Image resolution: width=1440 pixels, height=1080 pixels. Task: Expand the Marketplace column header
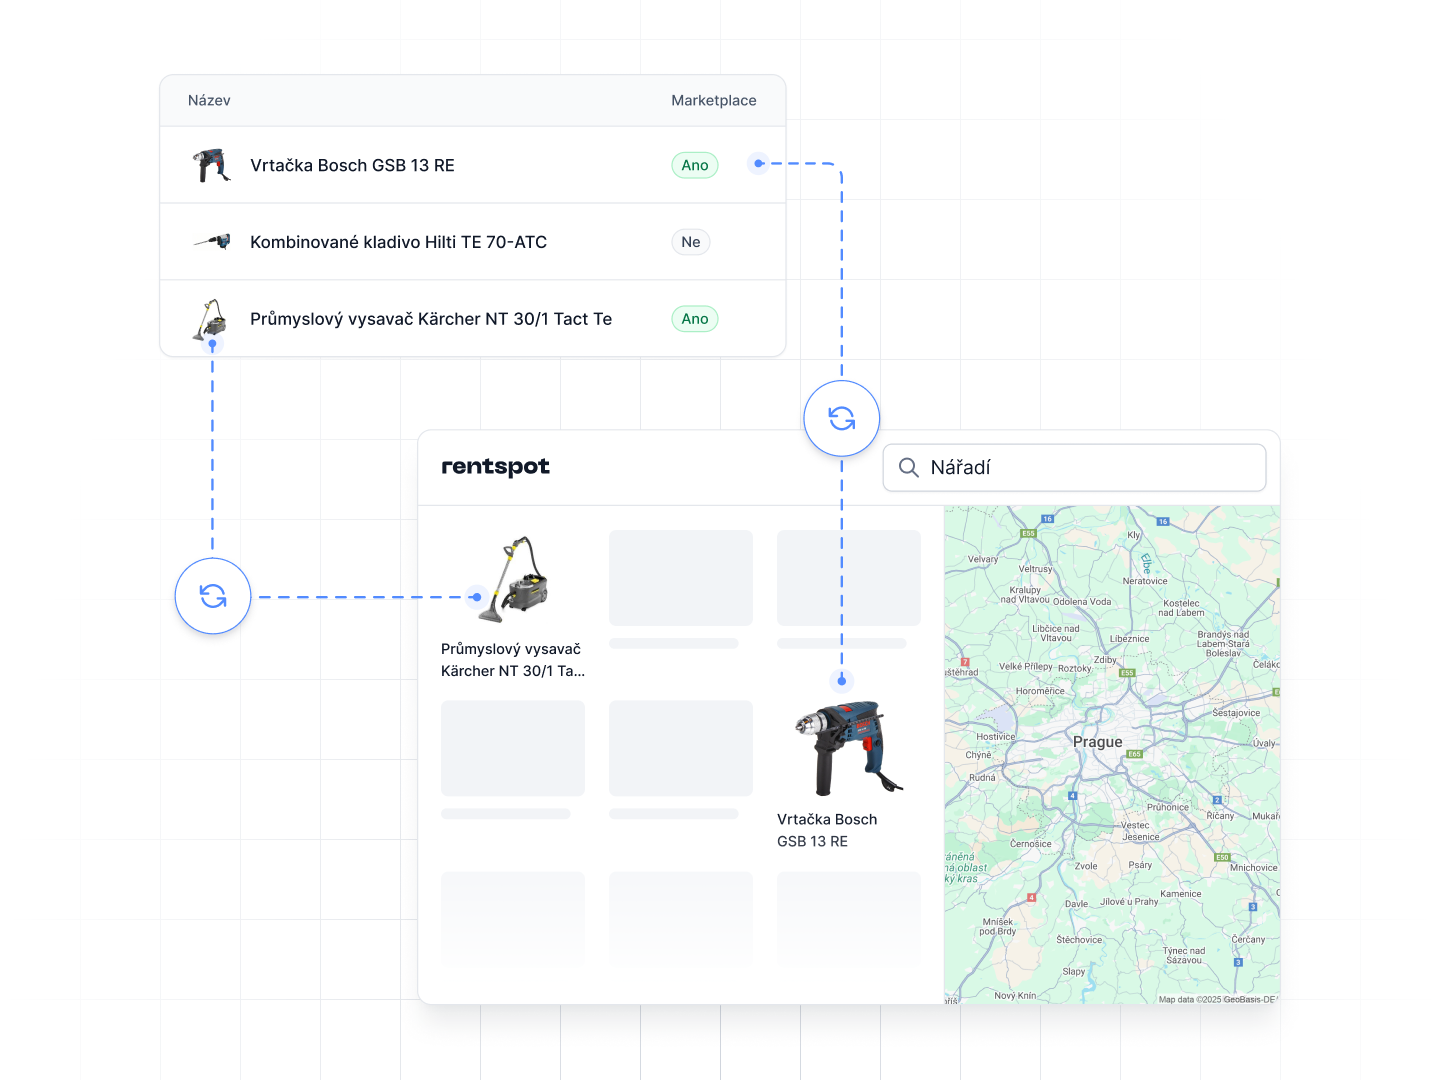point(713,100)
